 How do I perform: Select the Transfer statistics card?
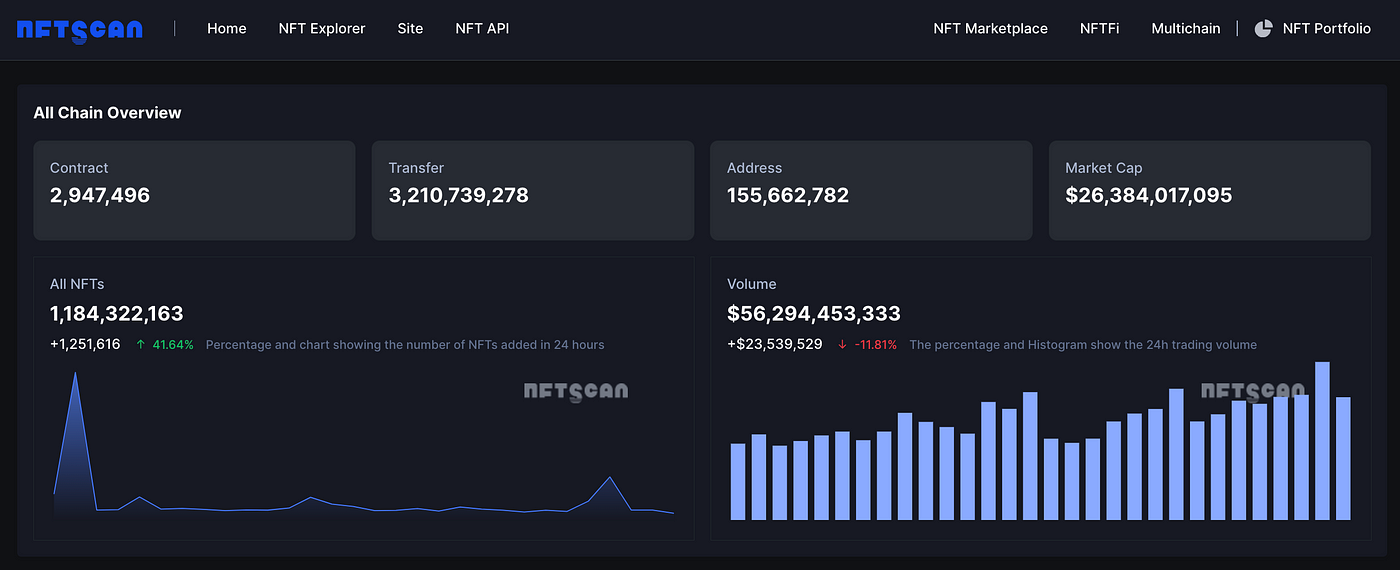pyautogui.click(x=532, y=190)
